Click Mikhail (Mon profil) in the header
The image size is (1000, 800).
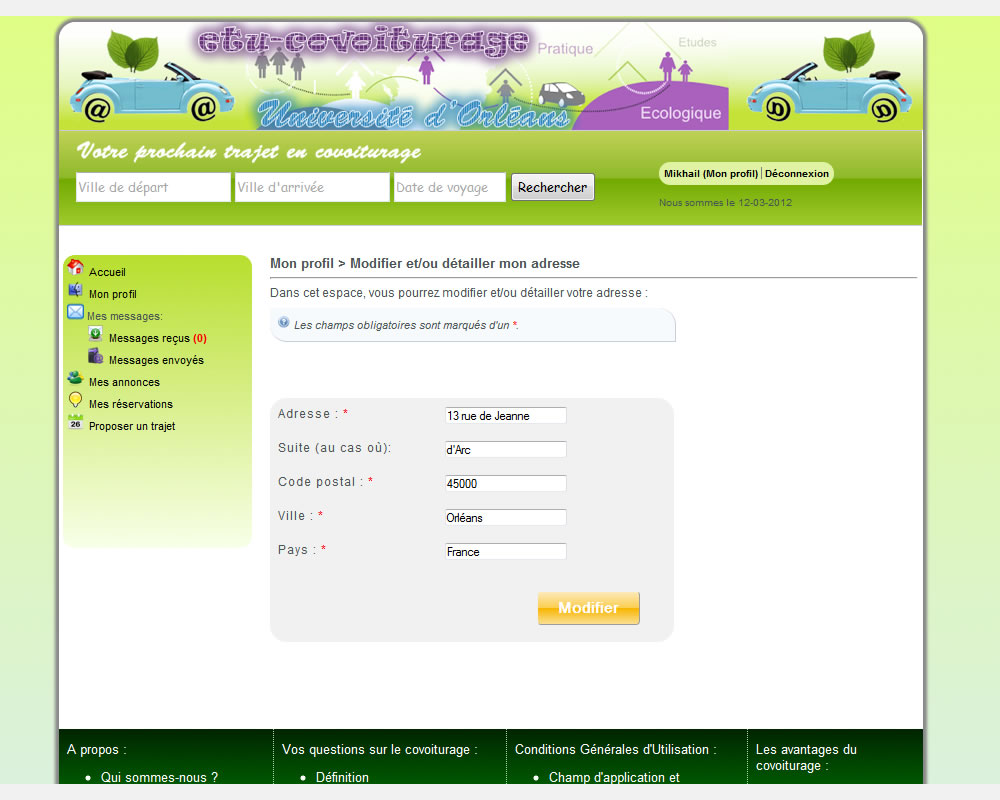[x=710, y=174]
